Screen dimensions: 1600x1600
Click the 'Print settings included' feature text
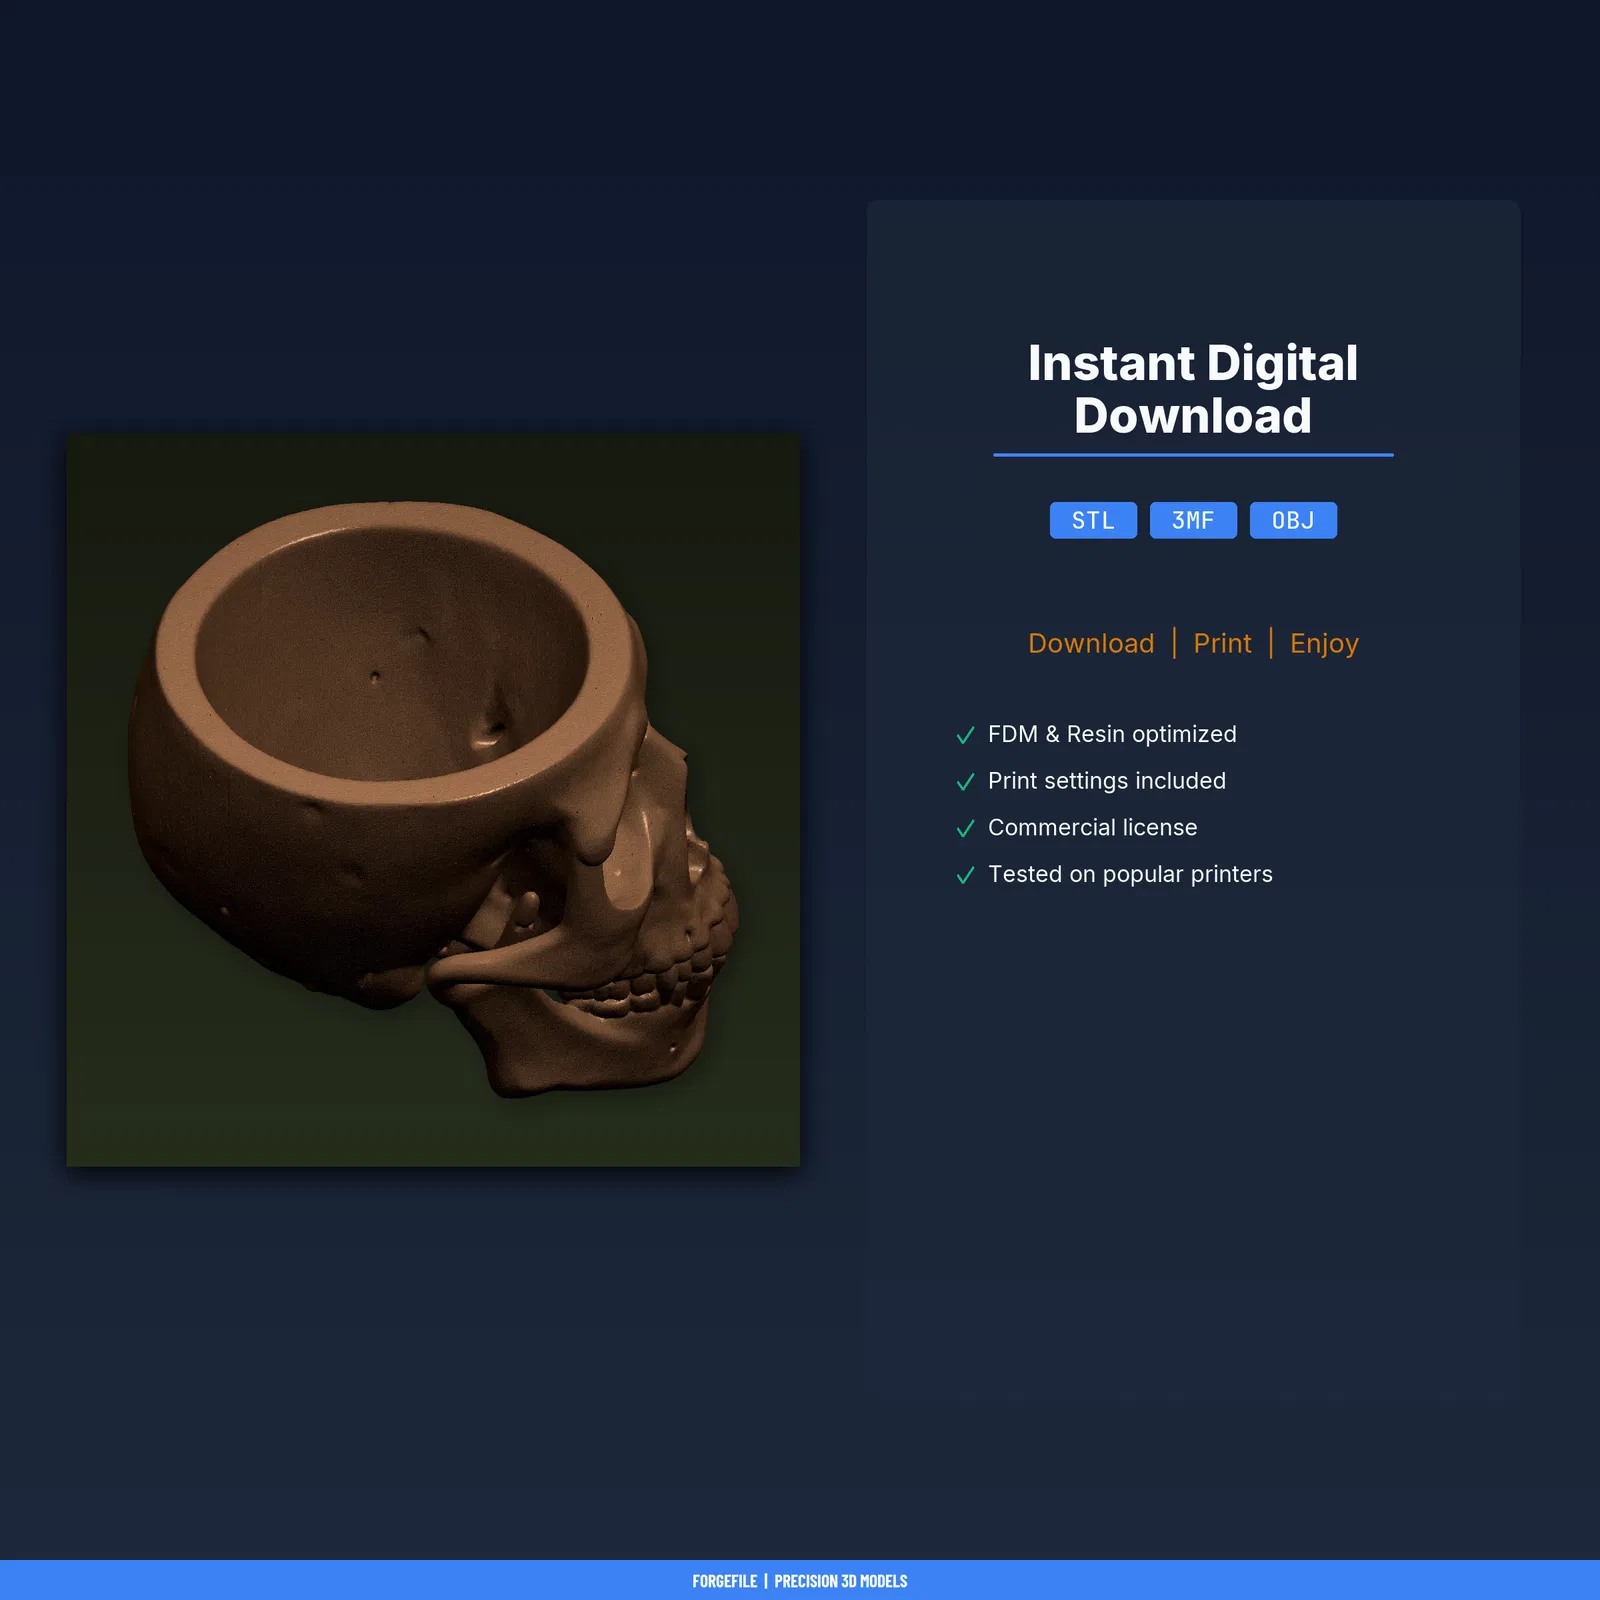1107,781
